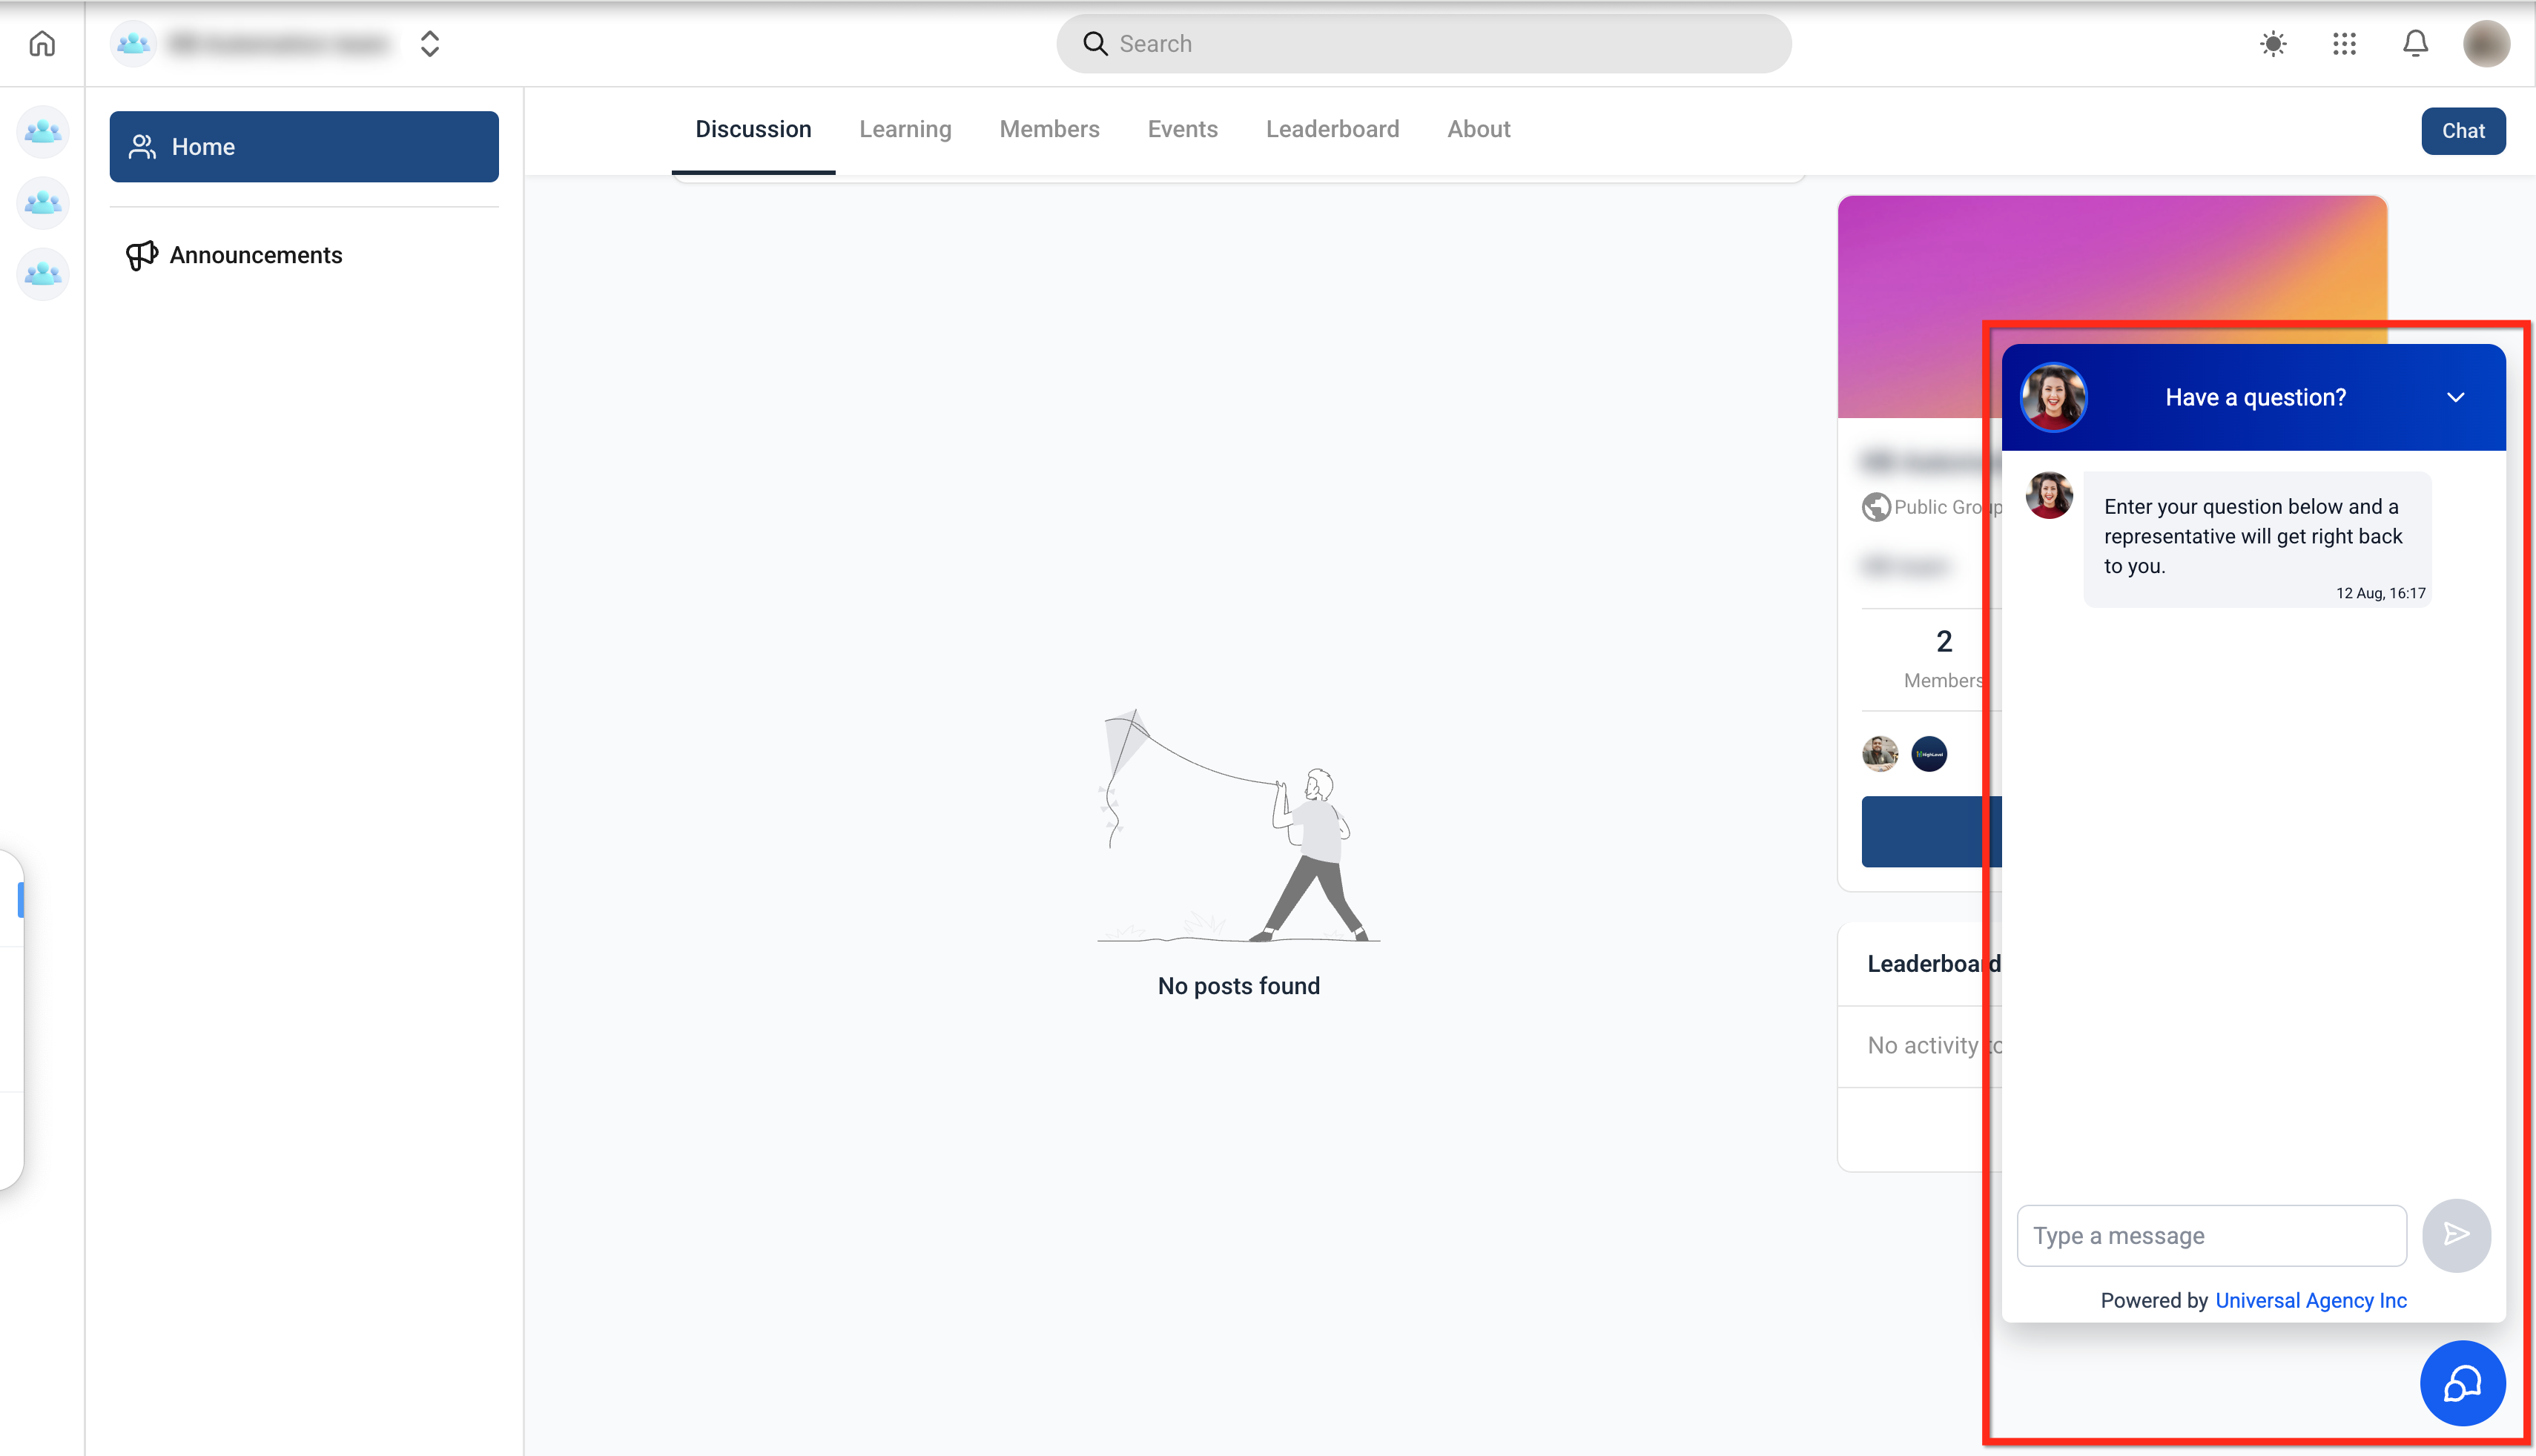Collapse the Have a question chat widget
The width and height of the screenshot is (2536, 1456).
pyautogui.click(x=2455, y=398)
